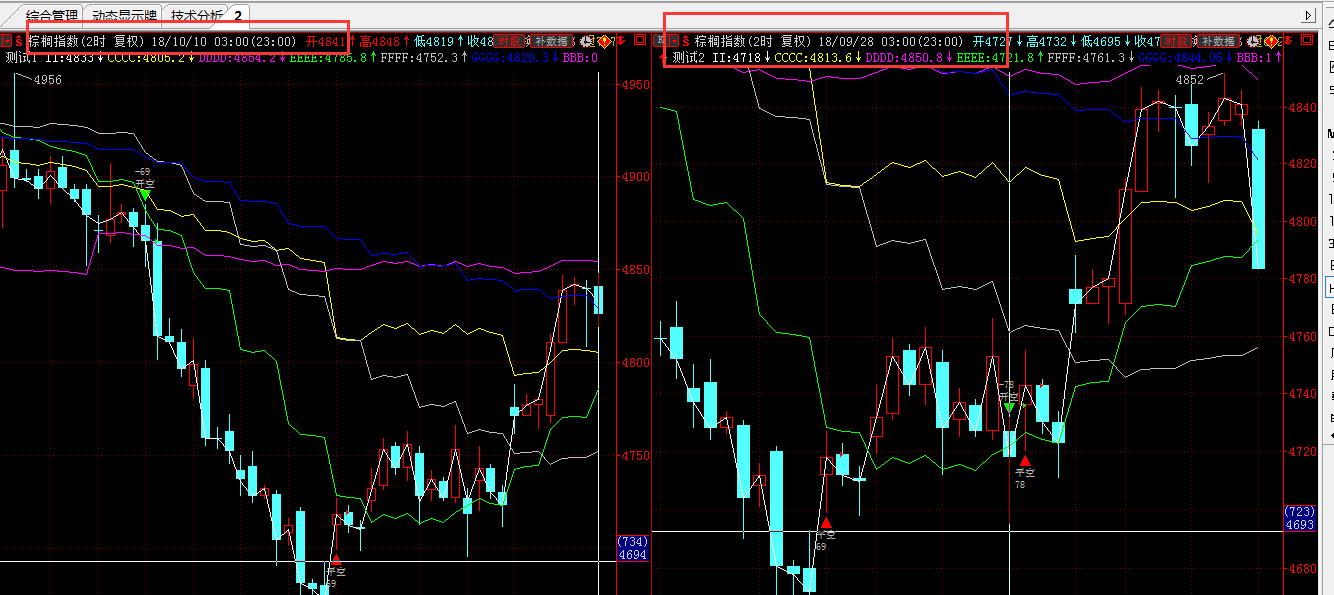Open the K-line type dropdown in 测试1 chart
1334x595 pixels.
pos(6,41)
